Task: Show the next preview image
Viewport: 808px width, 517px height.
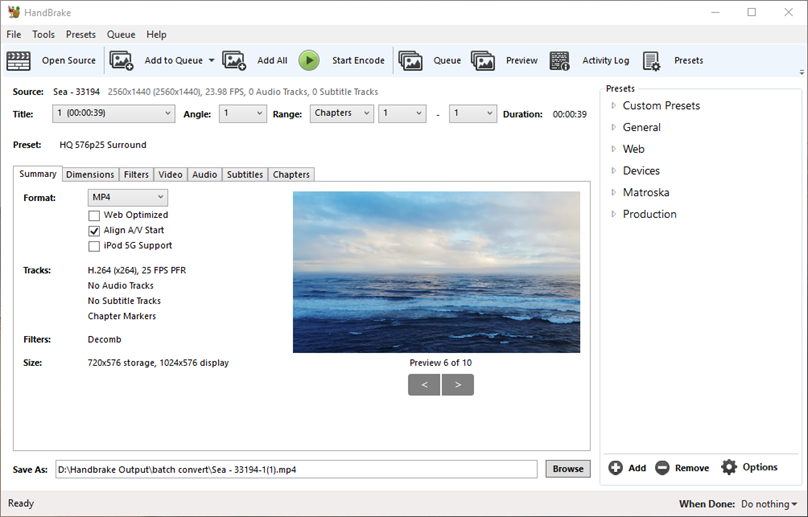Action: tap(458, 385)
